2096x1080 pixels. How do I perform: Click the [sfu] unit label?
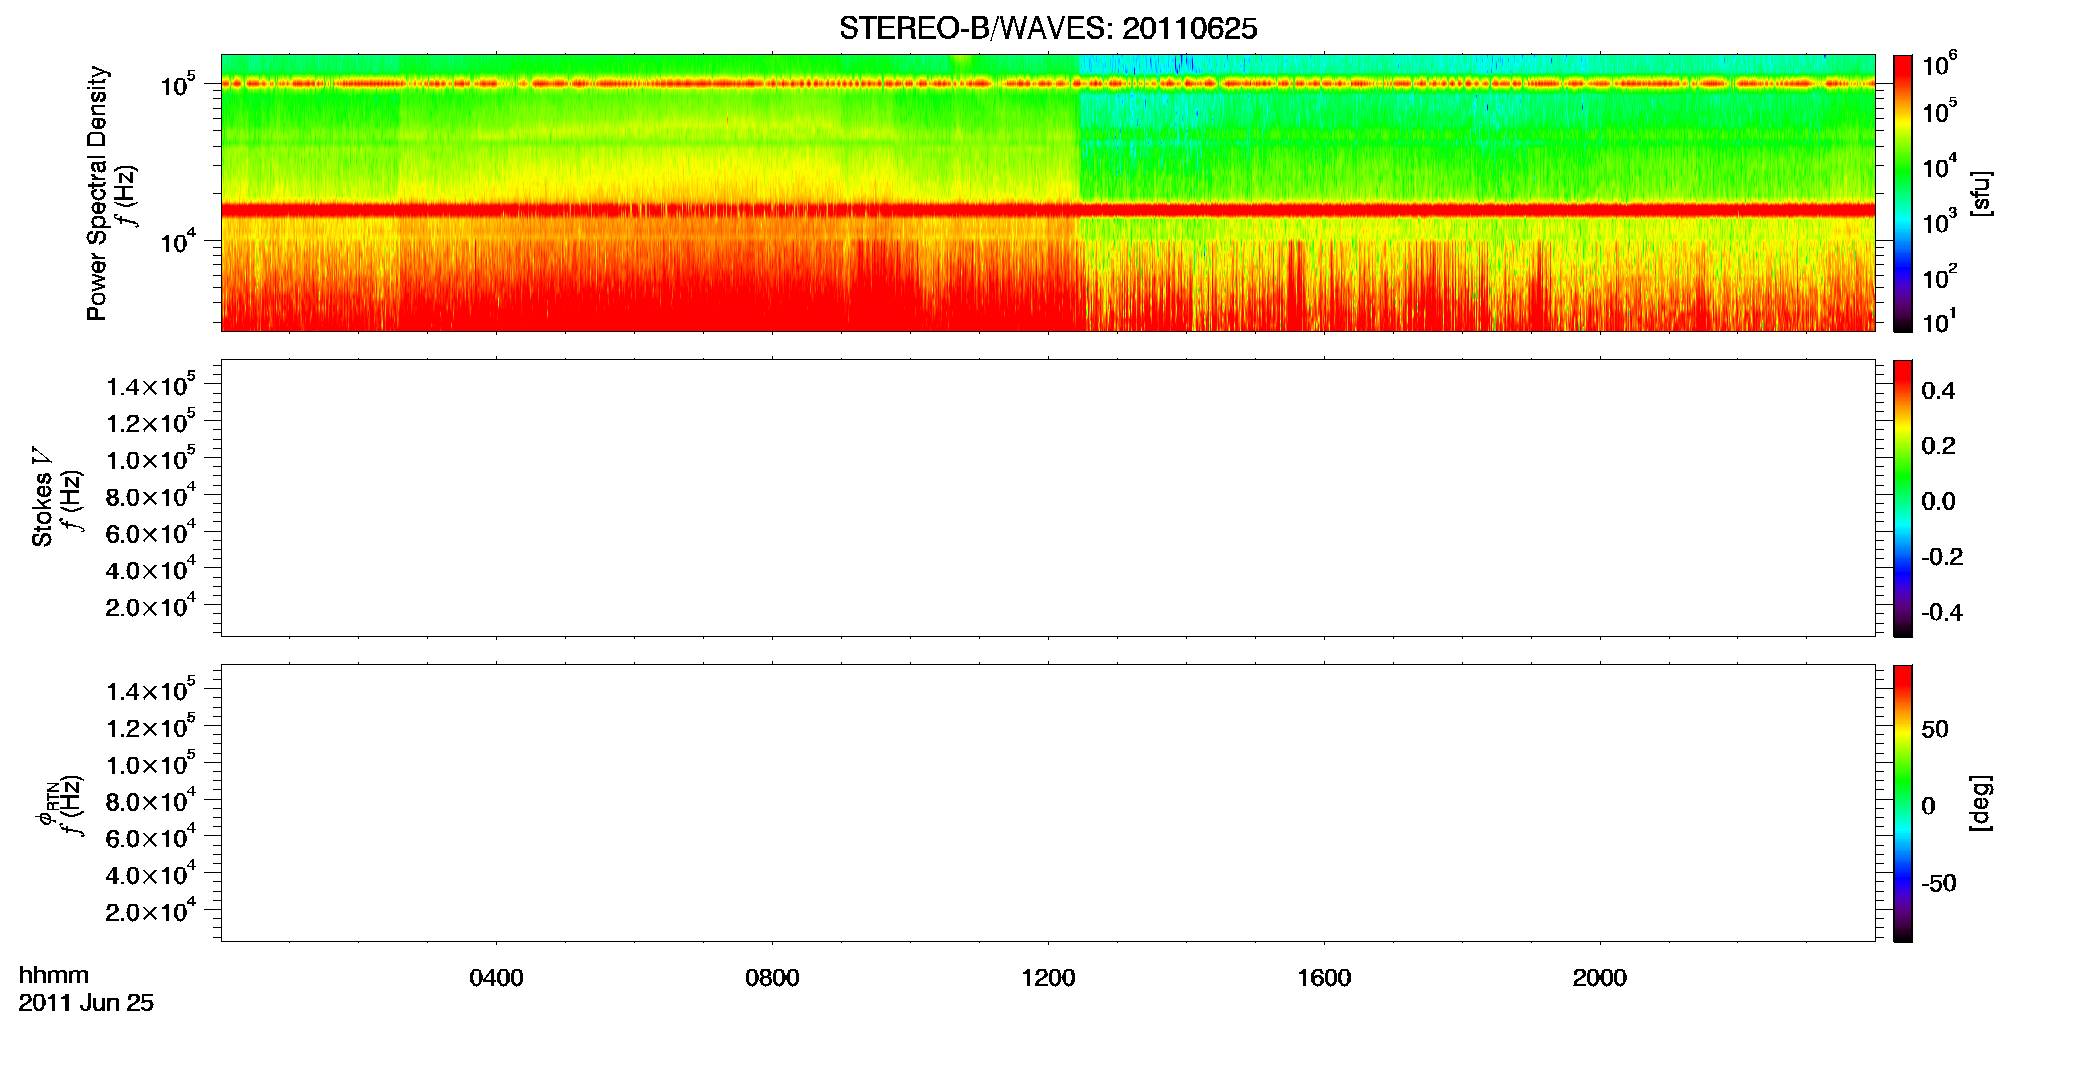(x=1981, y=193)
